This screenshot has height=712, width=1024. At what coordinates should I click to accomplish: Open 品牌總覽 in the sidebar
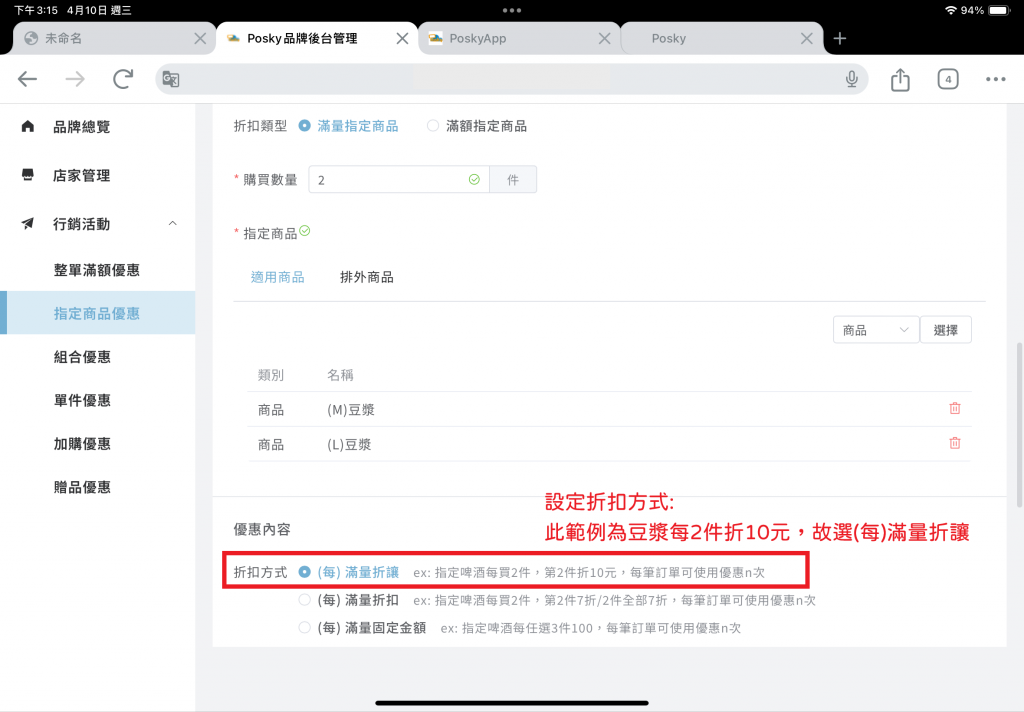coord(82,127)
